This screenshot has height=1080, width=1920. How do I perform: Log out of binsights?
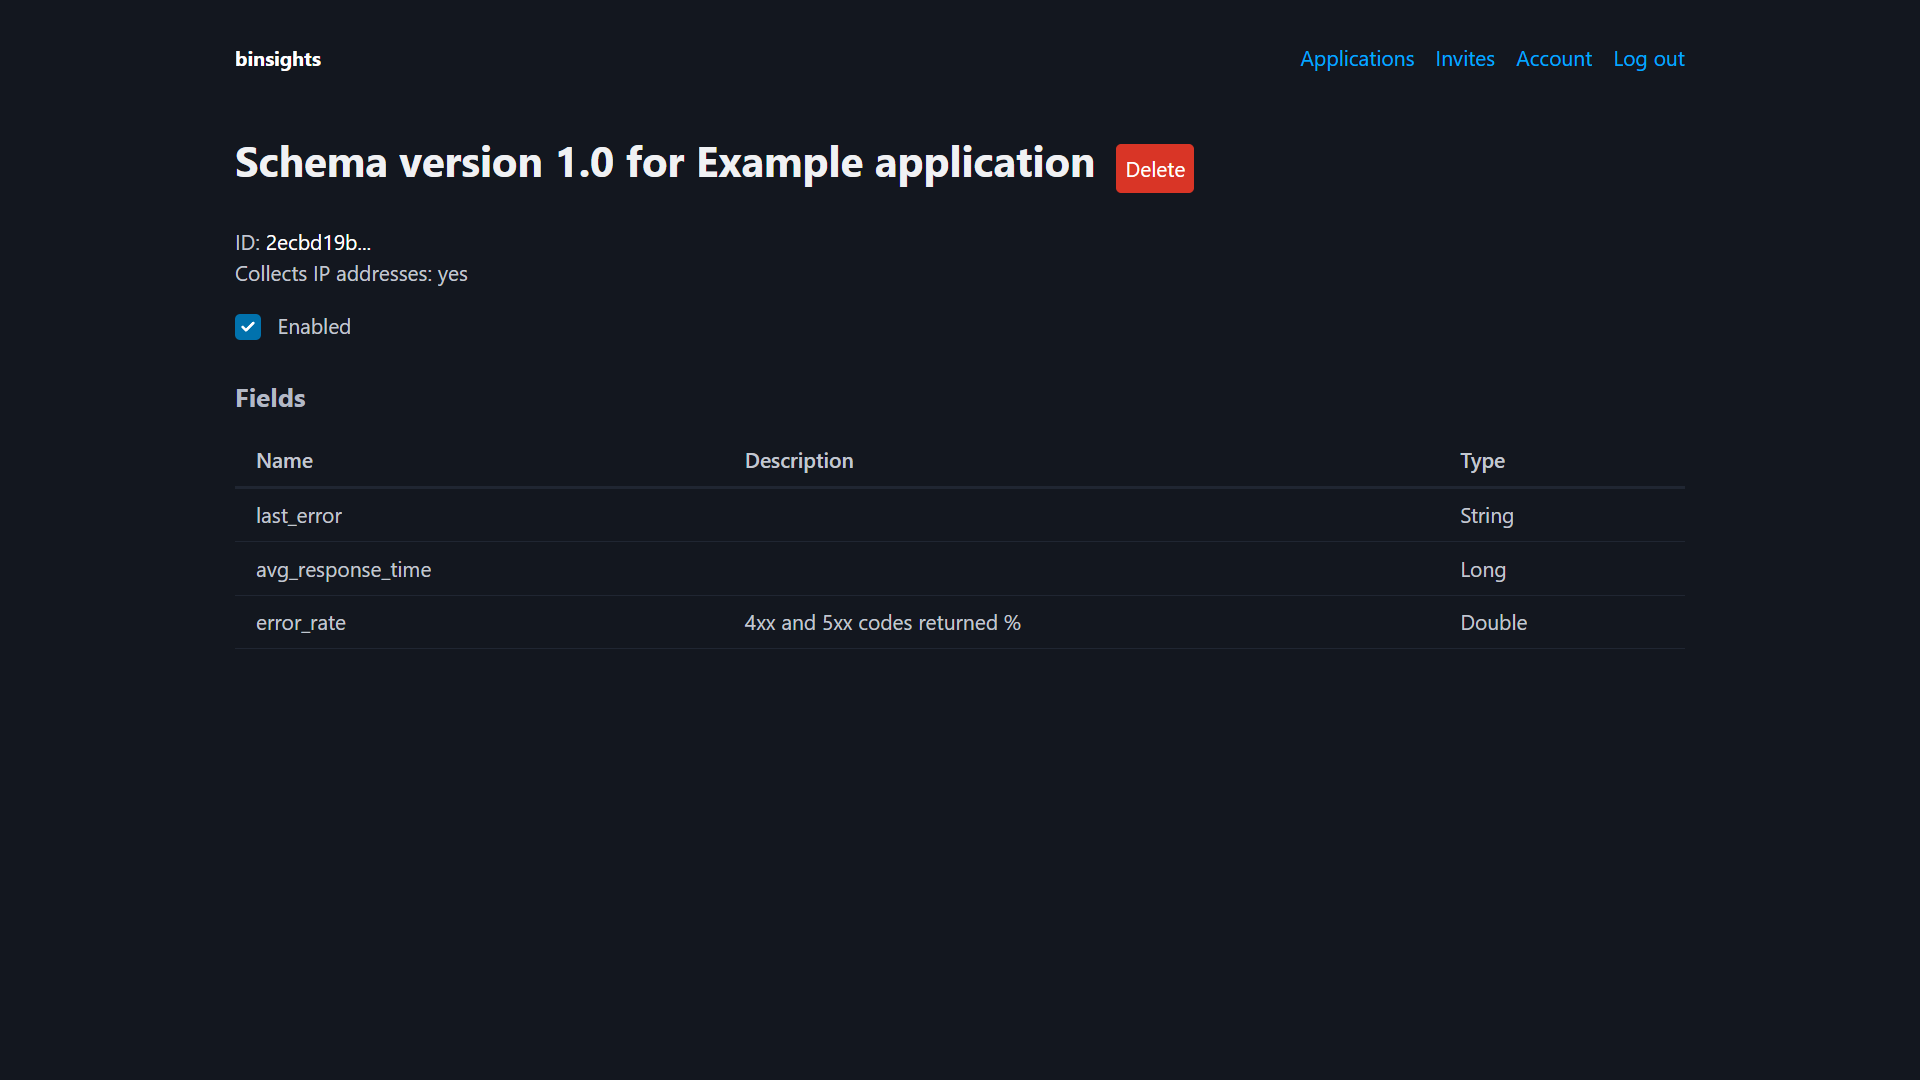pyautogui.click(x=1648, y=59)
